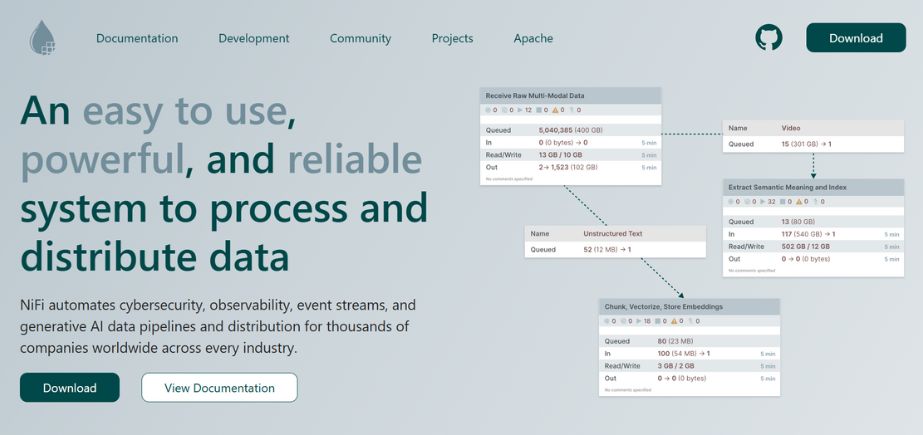Click the Download button in the top navigation bar
The height and width of the screenshot is (435, 923).
coord(856,38)
